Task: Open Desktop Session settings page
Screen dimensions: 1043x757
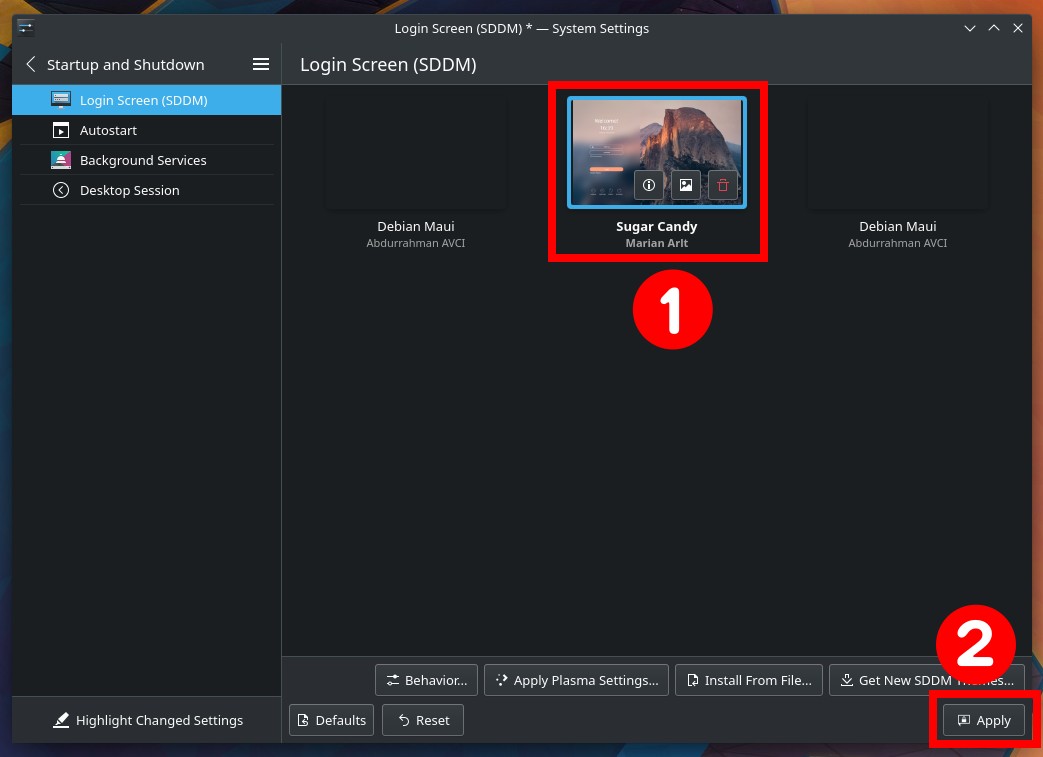Action: coord(146,190)
